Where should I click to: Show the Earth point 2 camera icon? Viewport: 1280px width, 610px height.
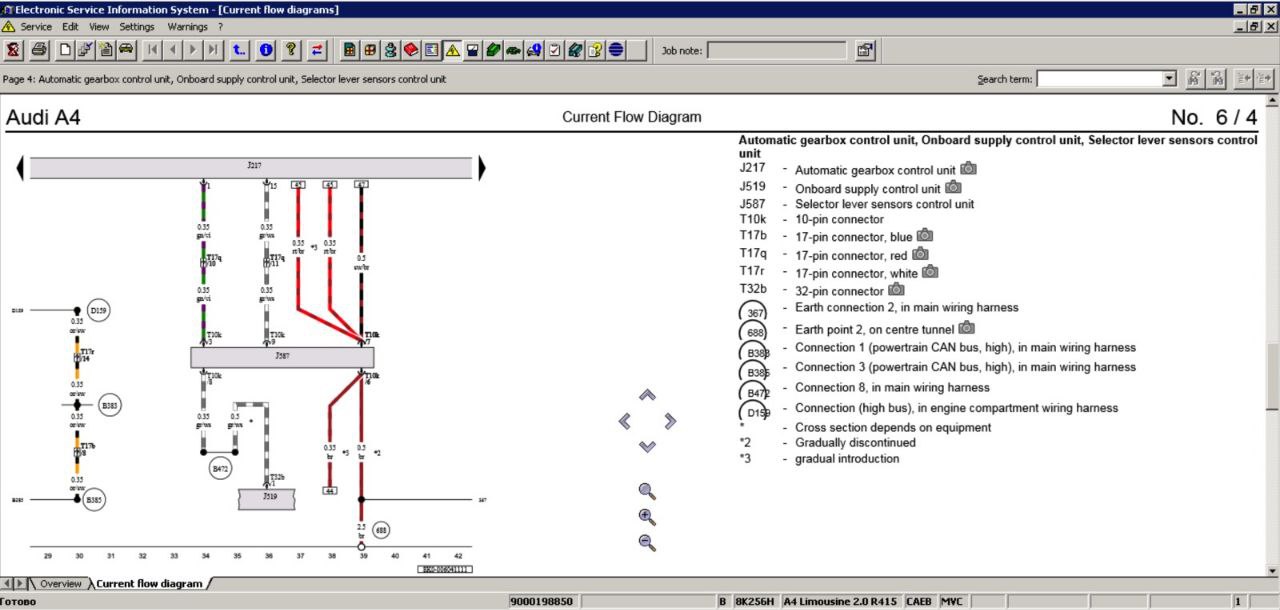[967, 328]
